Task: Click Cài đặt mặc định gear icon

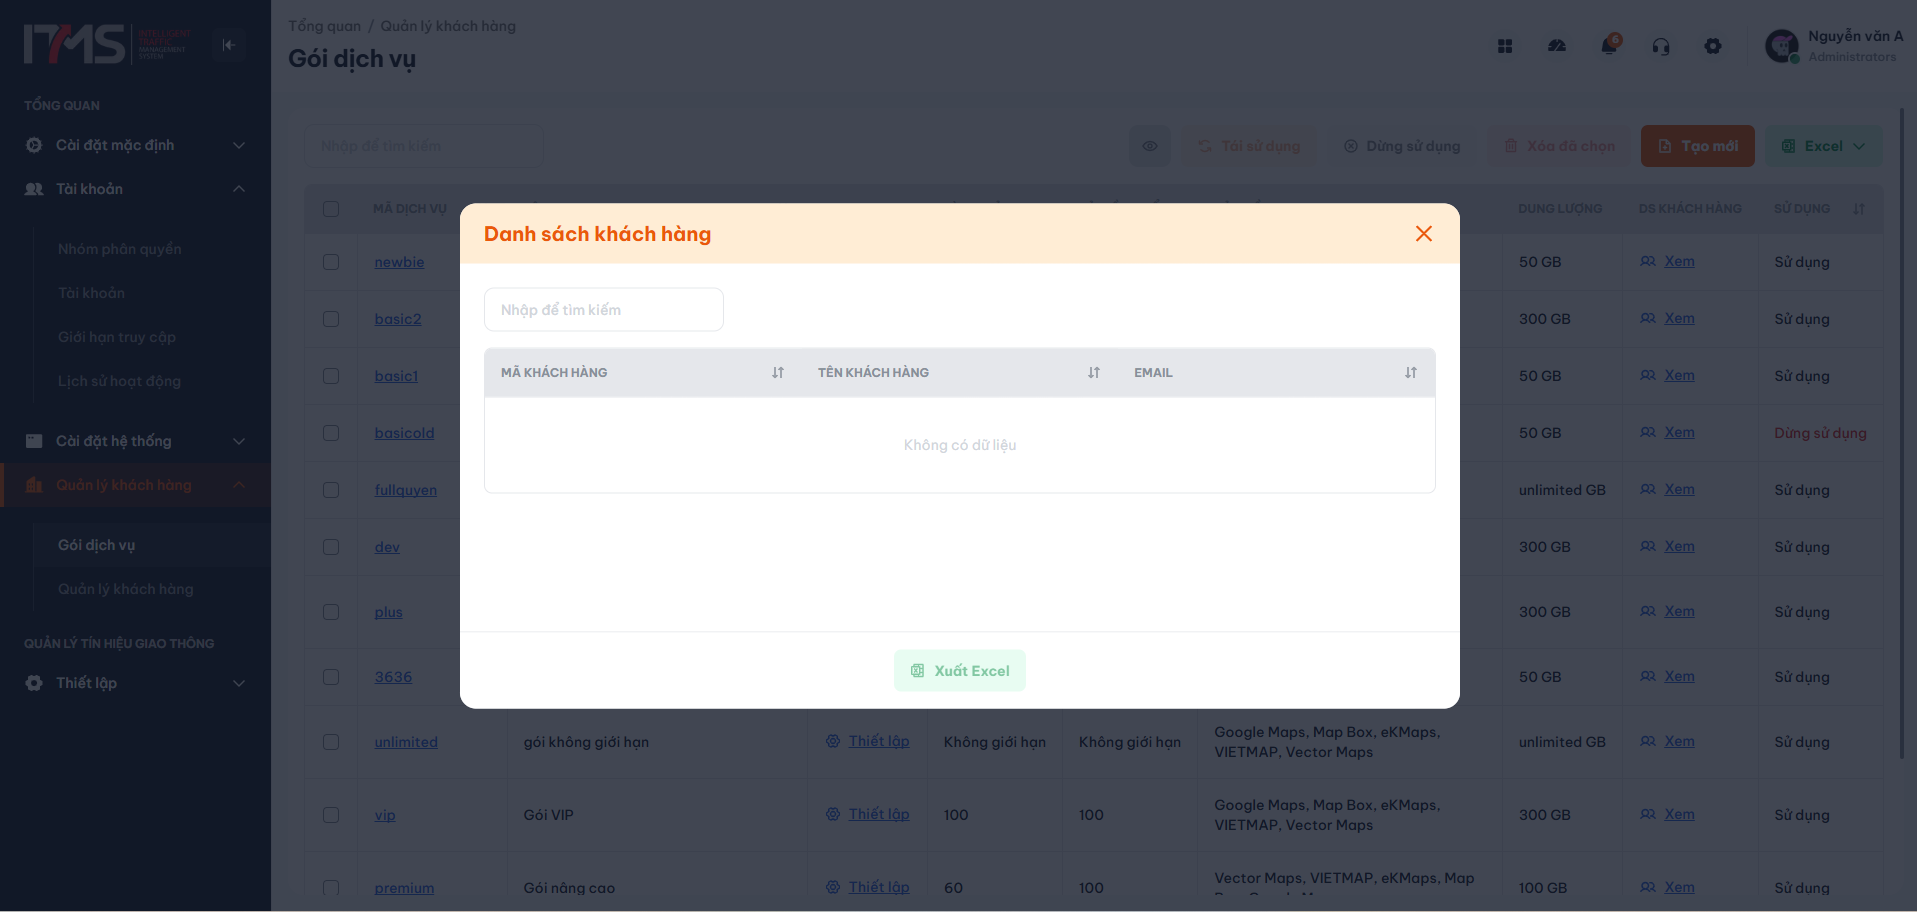Action: [x=34, y=145]
